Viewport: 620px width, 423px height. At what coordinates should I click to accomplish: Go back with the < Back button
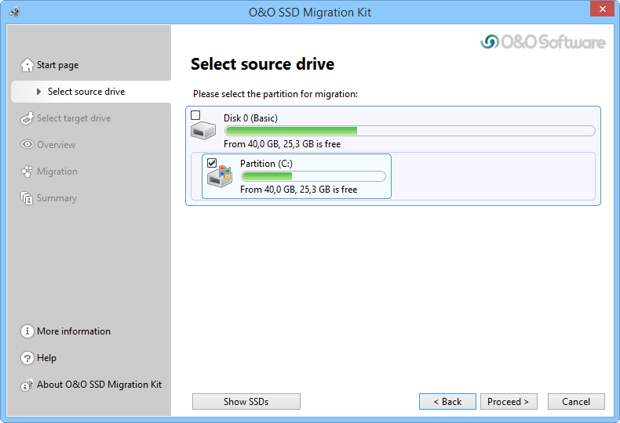coord(447,401)
